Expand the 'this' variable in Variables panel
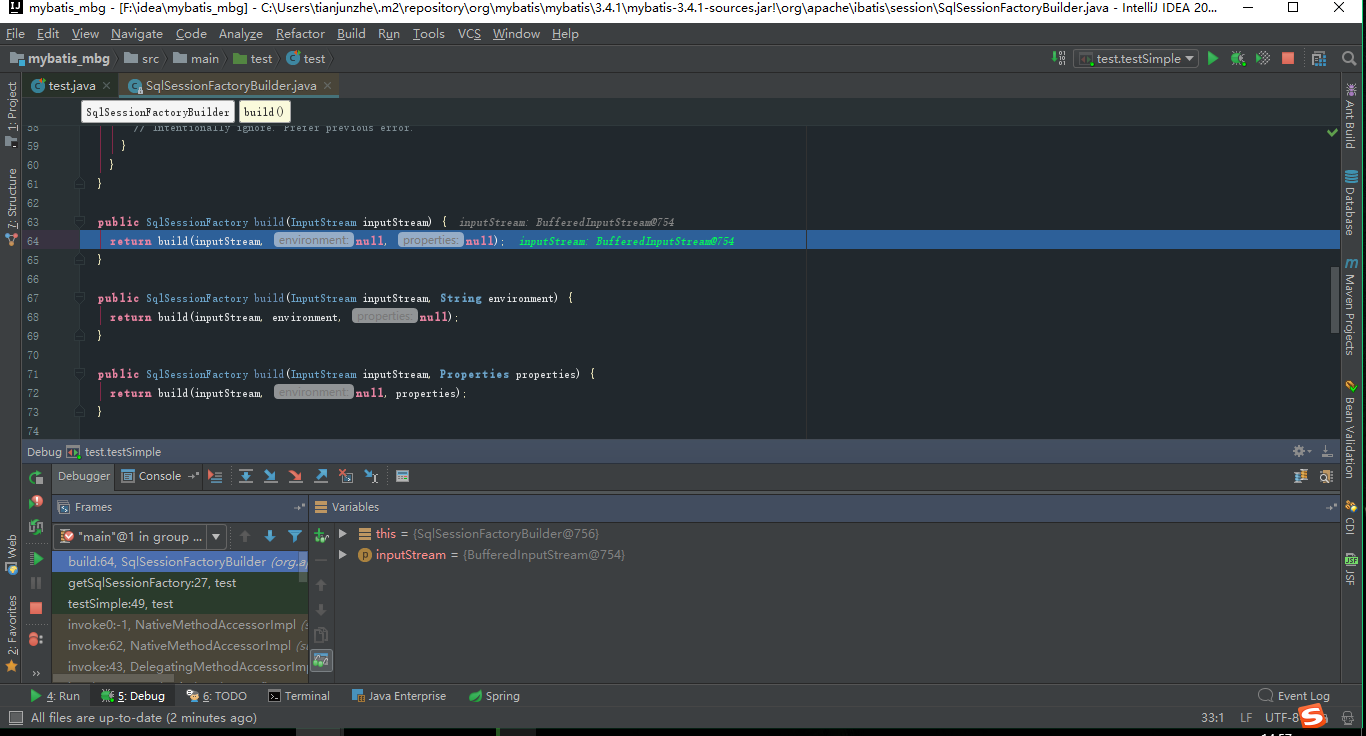This screenshot has width=1366, height=736. point(342,533)
